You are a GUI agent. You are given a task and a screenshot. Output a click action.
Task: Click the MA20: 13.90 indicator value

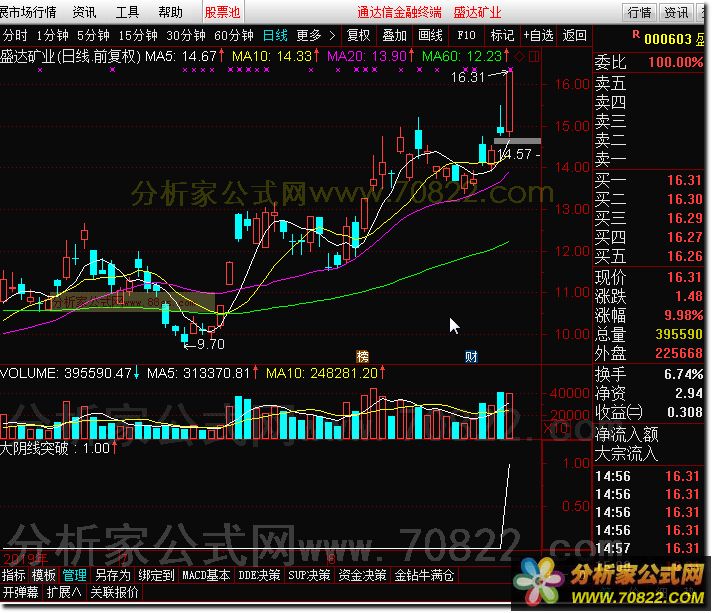point(370,56)
